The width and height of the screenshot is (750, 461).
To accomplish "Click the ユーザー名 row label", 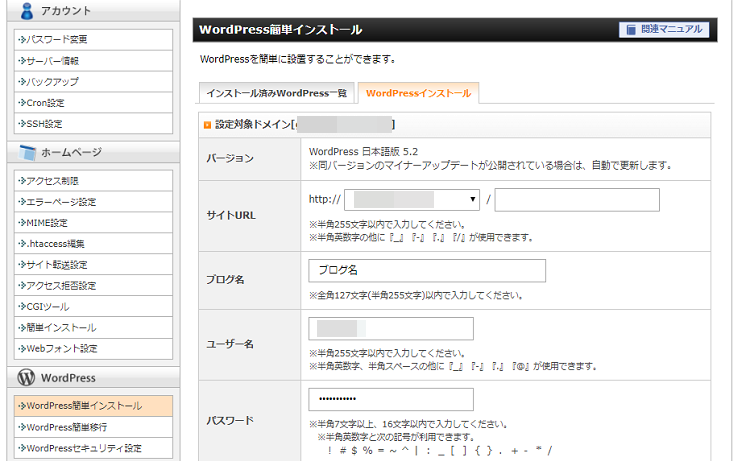I will click(x=230, y=344).
